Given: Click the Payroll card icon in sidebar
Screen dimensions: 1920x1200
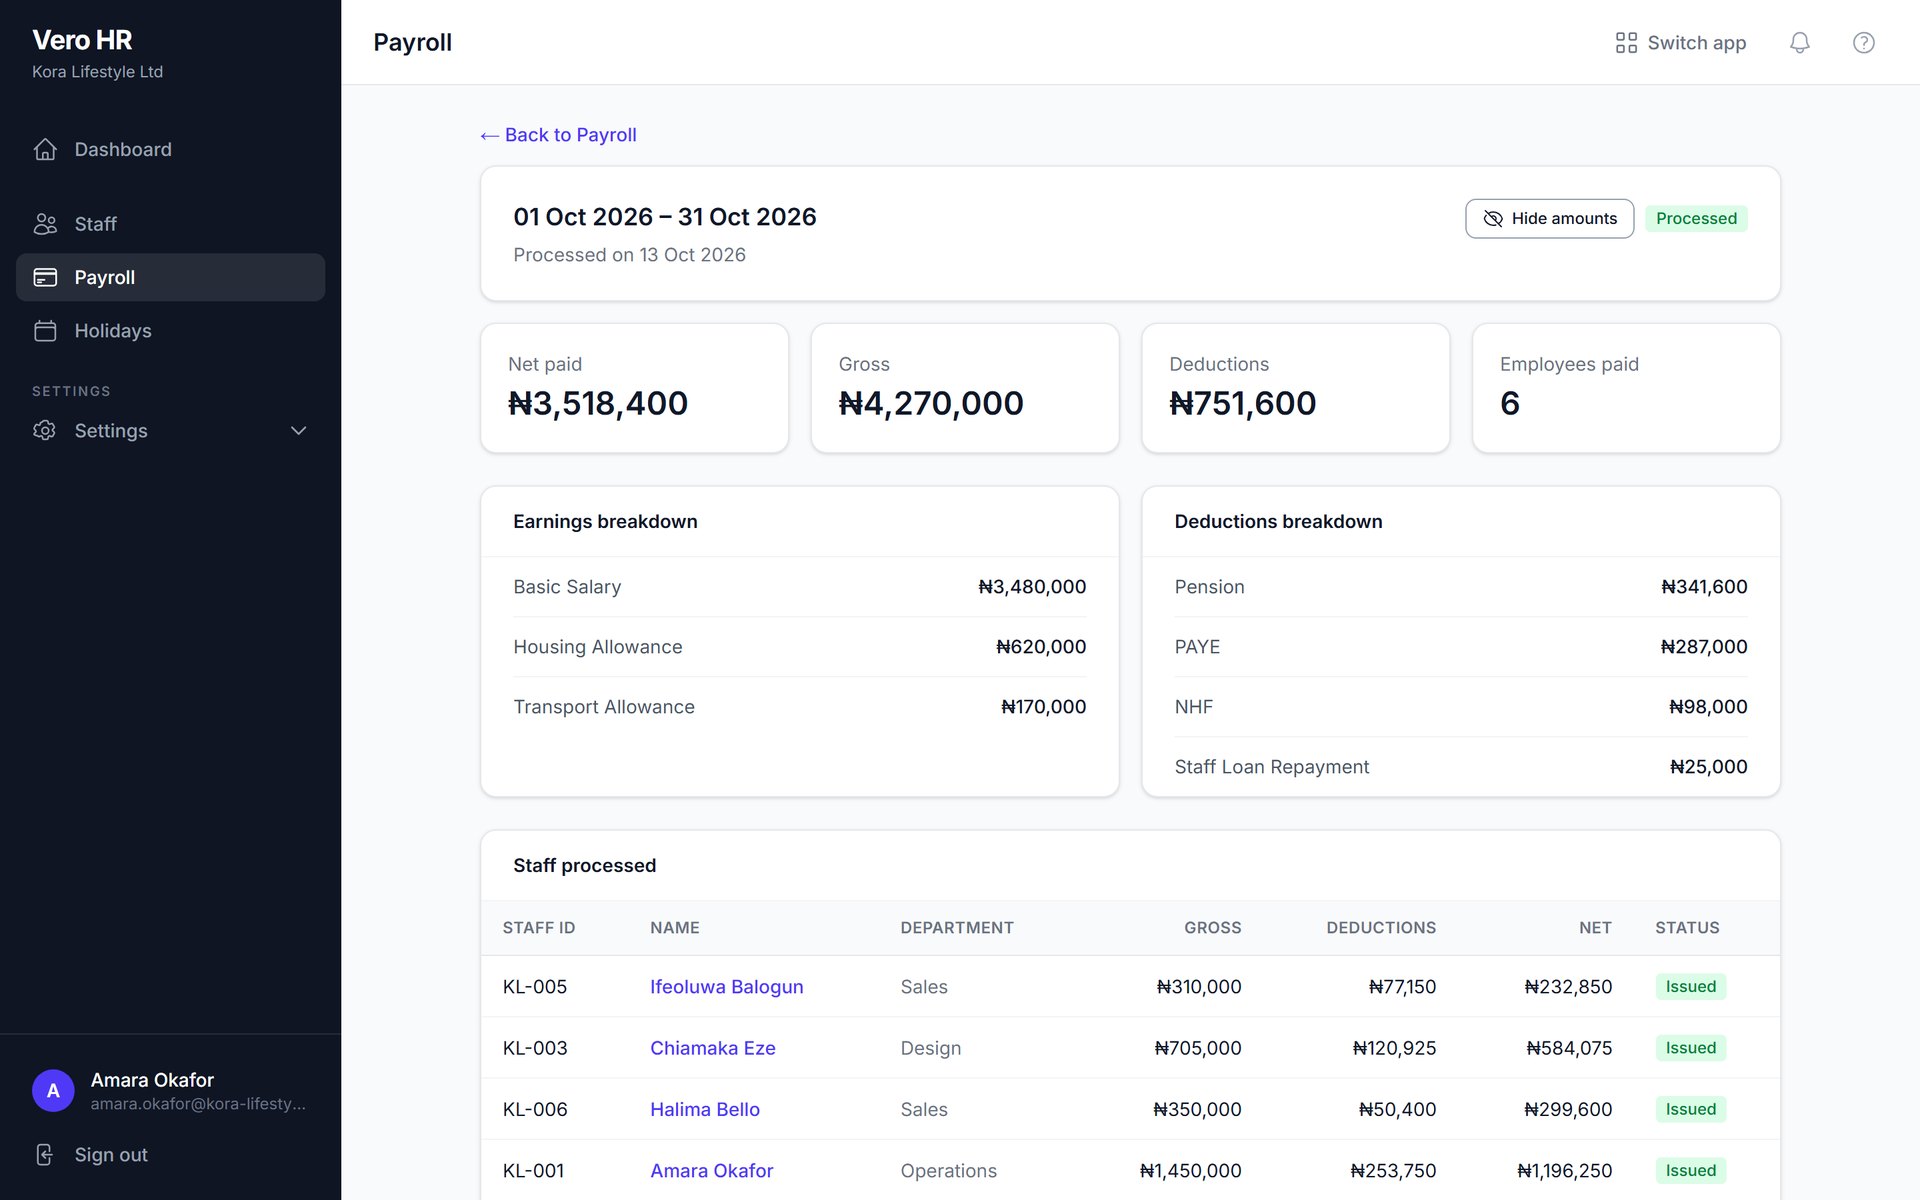Looking at the screenshot, I should tap(45, 277).
